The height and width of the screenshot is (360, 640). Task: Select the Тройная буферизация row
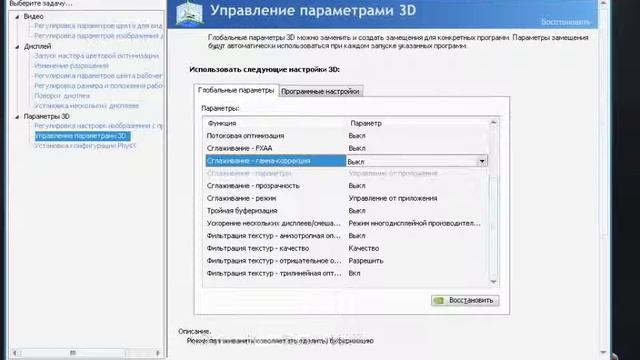(346, 211)
